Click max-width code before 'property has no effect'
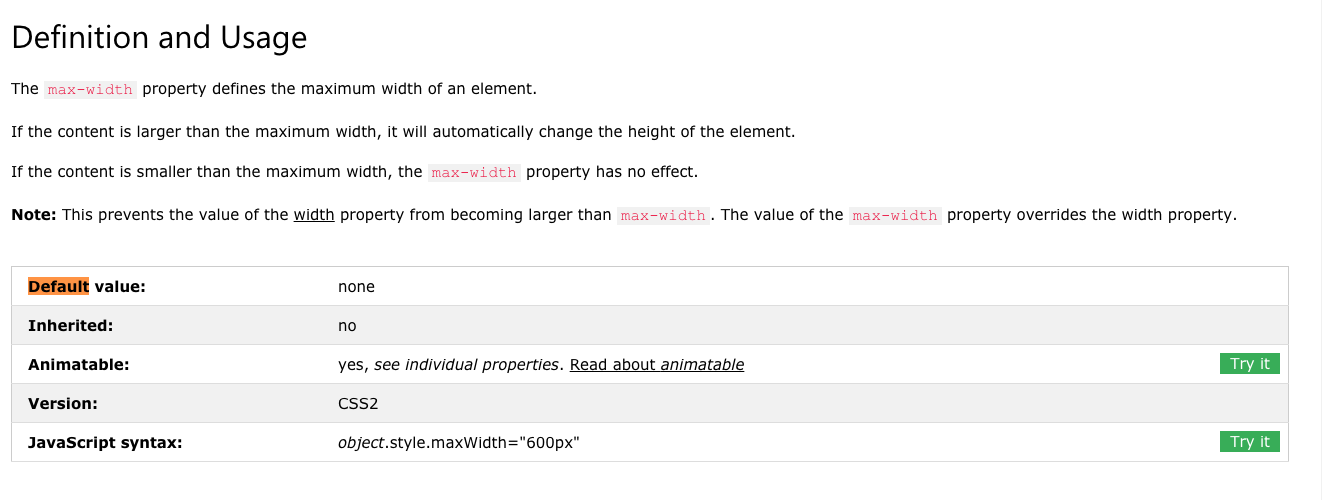The width and height of the screenshot is (1330, 500). click(x=474, y=172)
